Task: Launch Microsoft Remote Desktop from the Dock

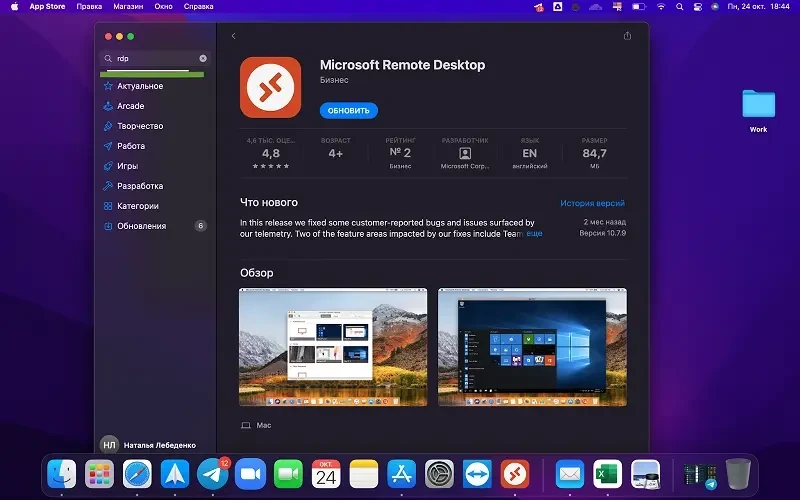Action: pyautogui.click(x=515, y=474)
